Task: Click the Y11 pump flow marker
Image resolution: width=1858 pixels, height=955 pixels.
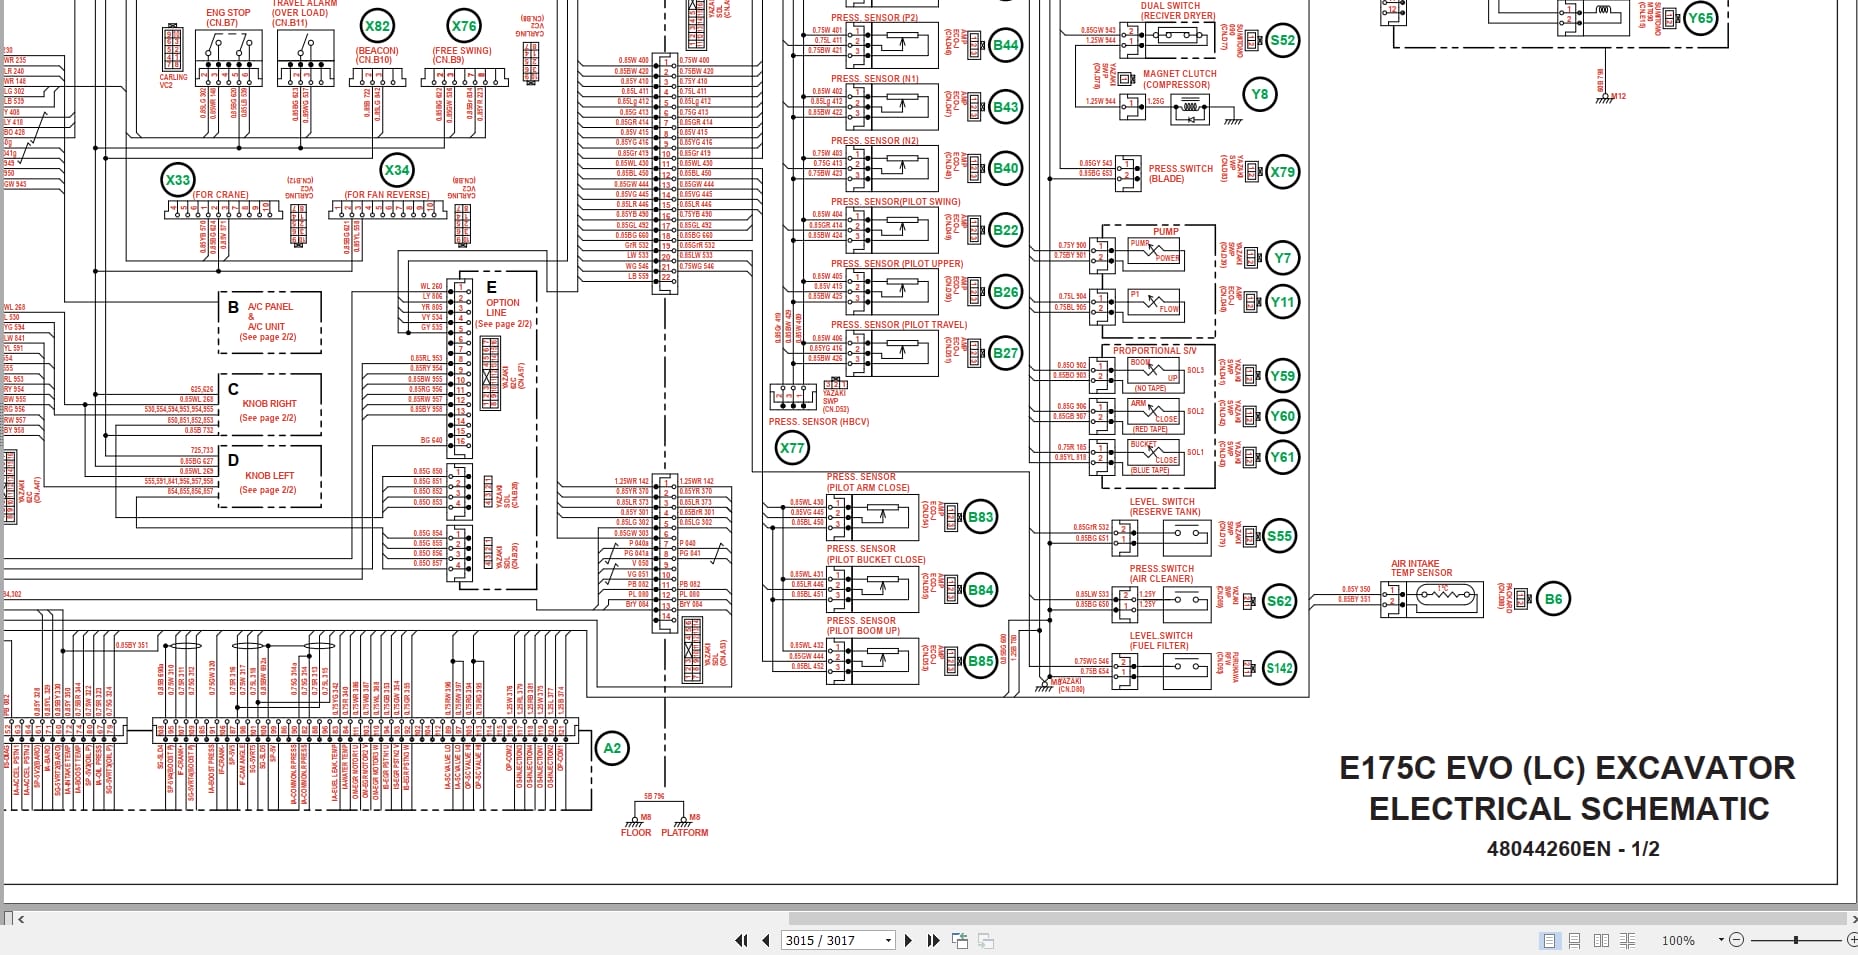Action: (x=1282, y=302)
